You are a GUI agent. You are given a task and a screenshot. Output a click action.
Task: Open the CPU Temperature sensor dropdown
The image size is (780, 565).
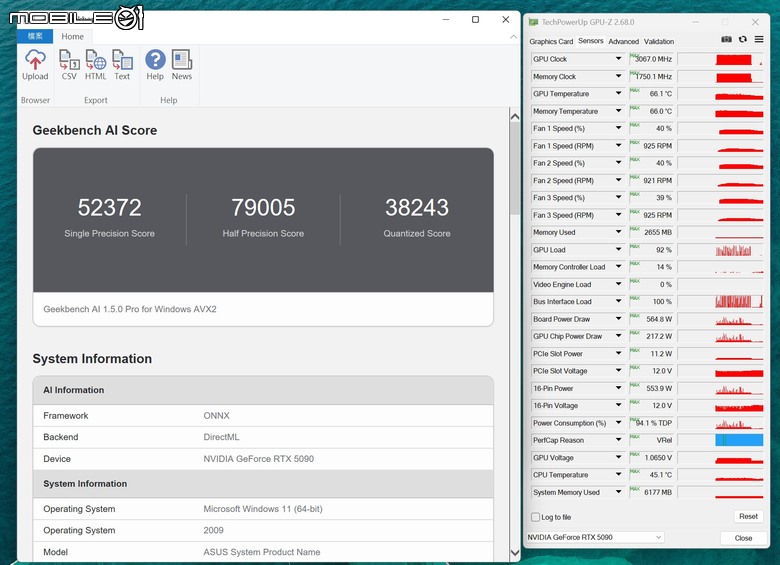click(618, 474)
